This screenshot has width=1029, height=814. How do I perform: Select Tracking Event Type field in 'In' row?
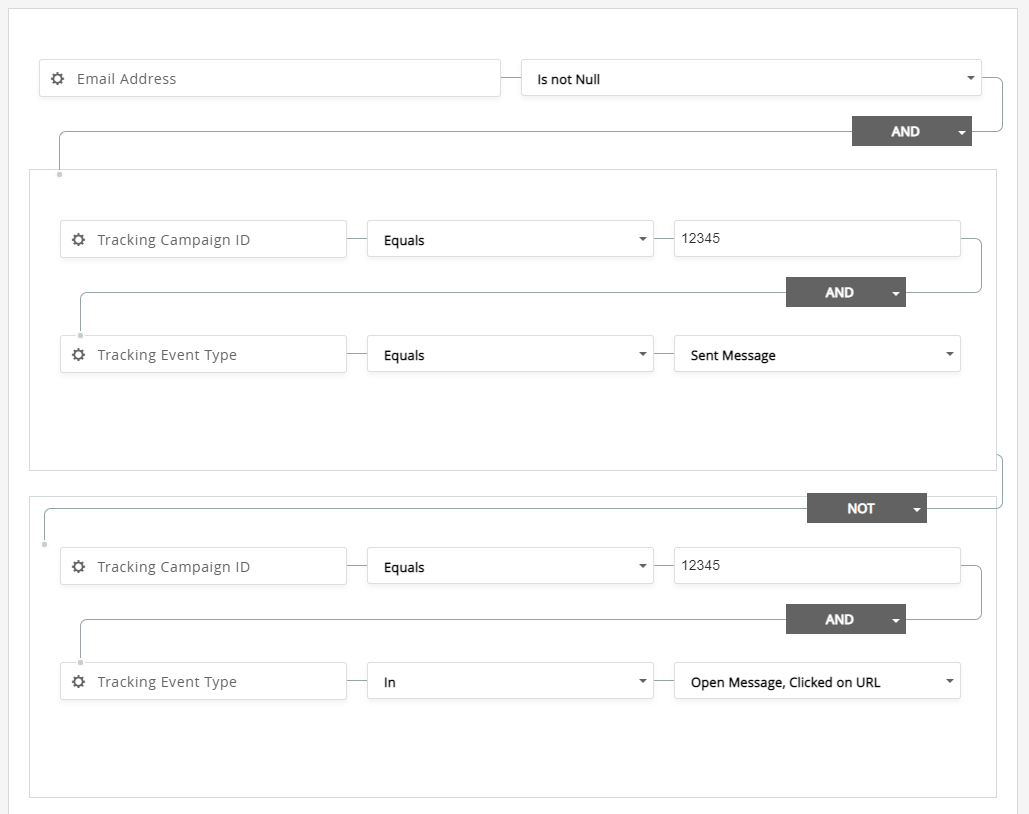coord(215,682)
